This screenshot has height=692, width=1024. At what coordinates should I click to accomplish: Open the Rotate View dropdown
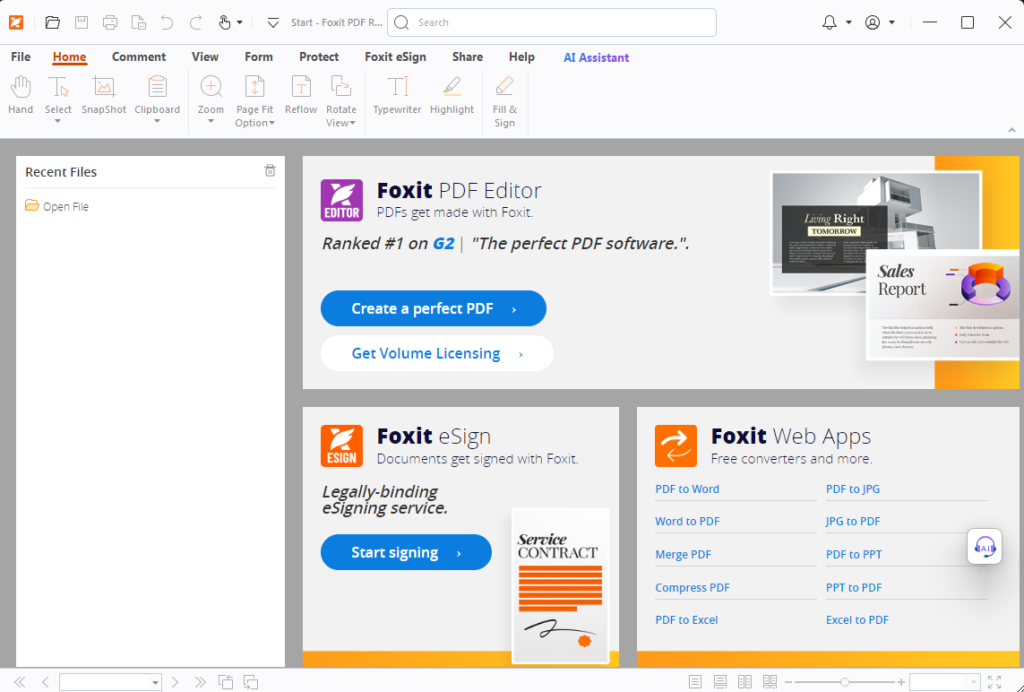pos(352,123)
